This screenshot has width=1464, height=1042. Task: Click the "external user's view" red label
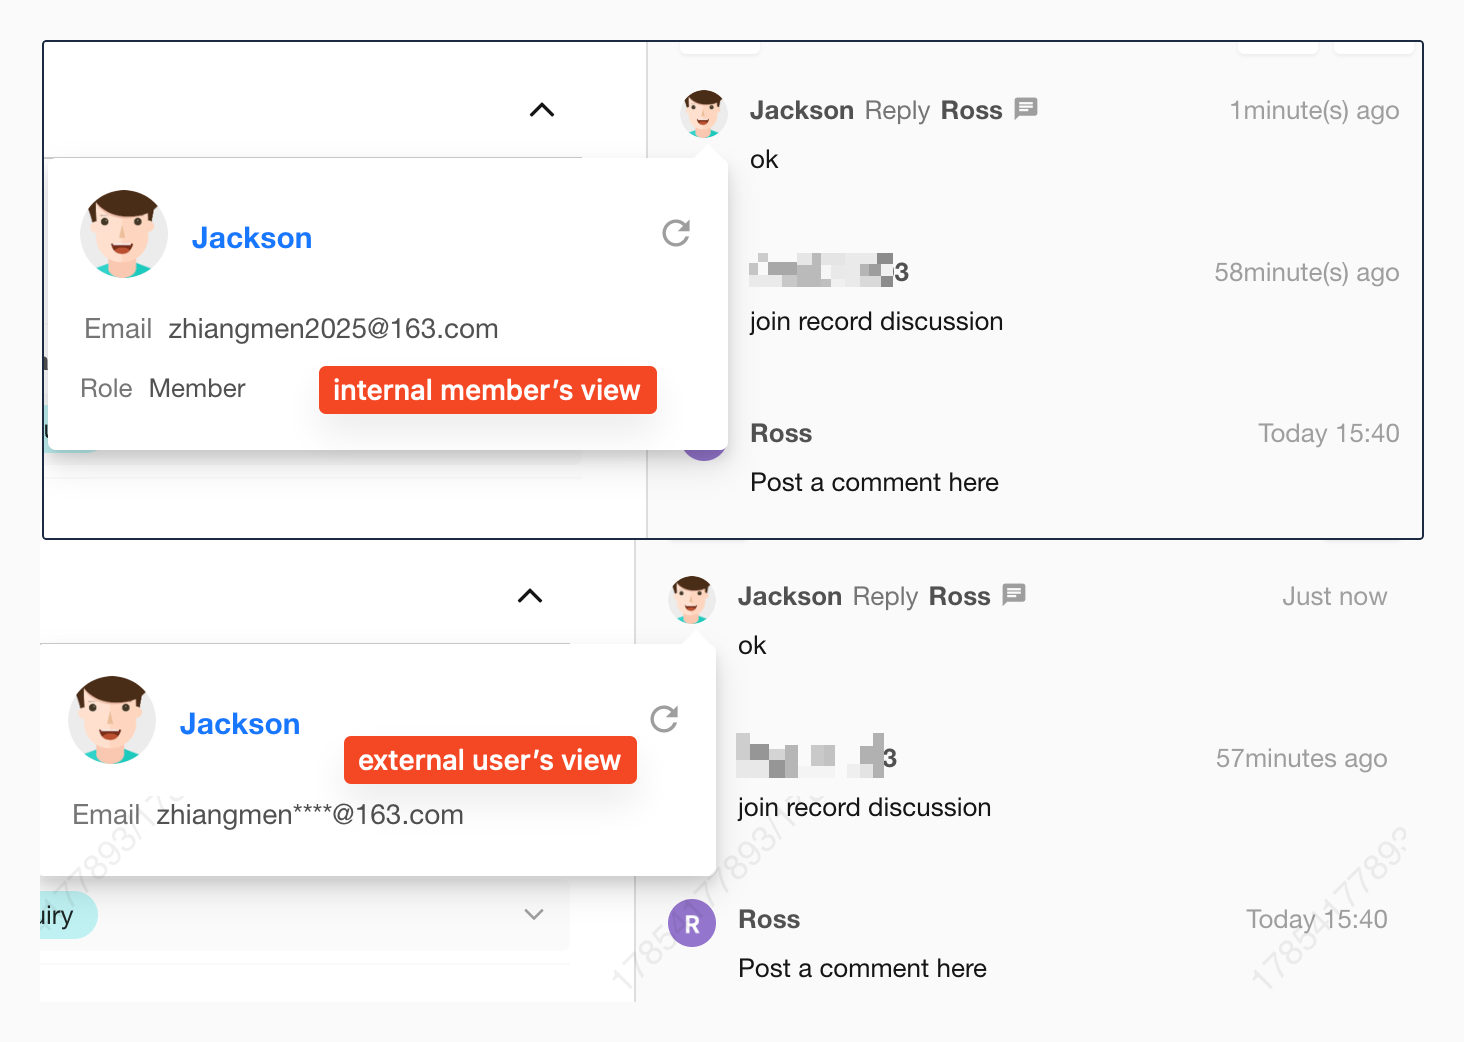point(490,760)
